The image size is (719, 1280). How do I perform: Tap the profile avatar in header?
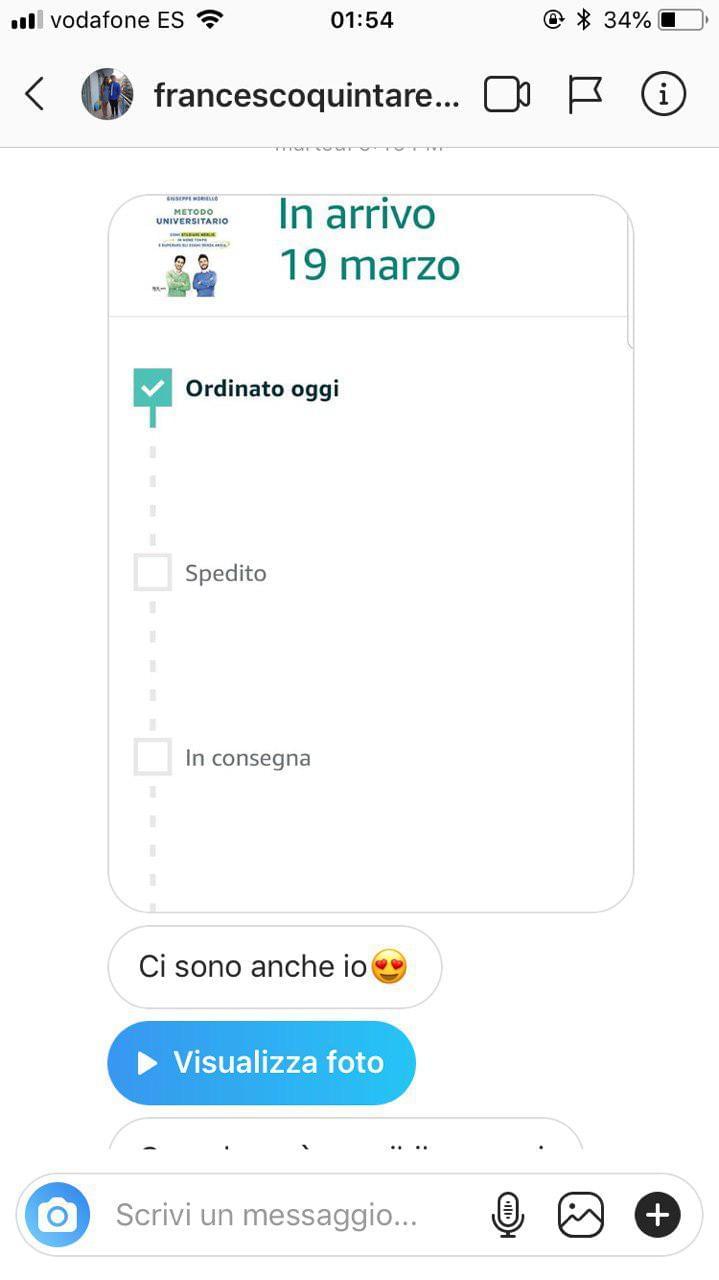click(x=107, y=95)
